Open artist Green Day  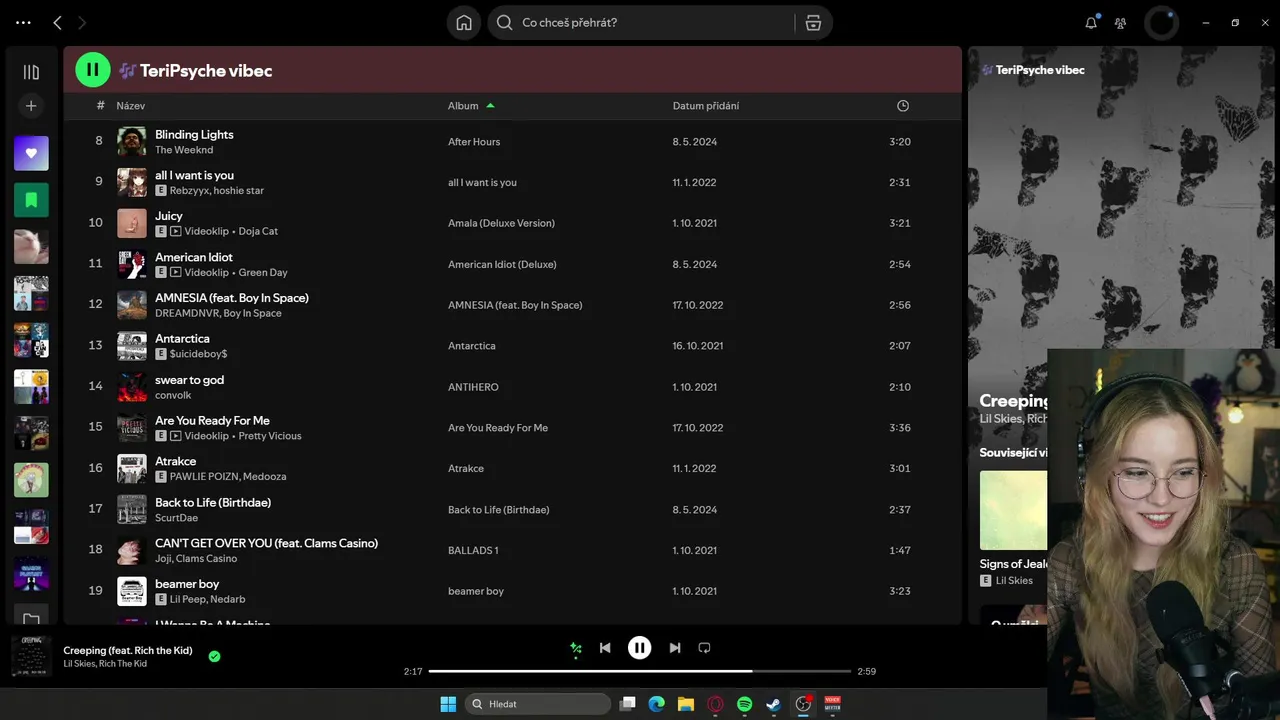click(263, 272)
